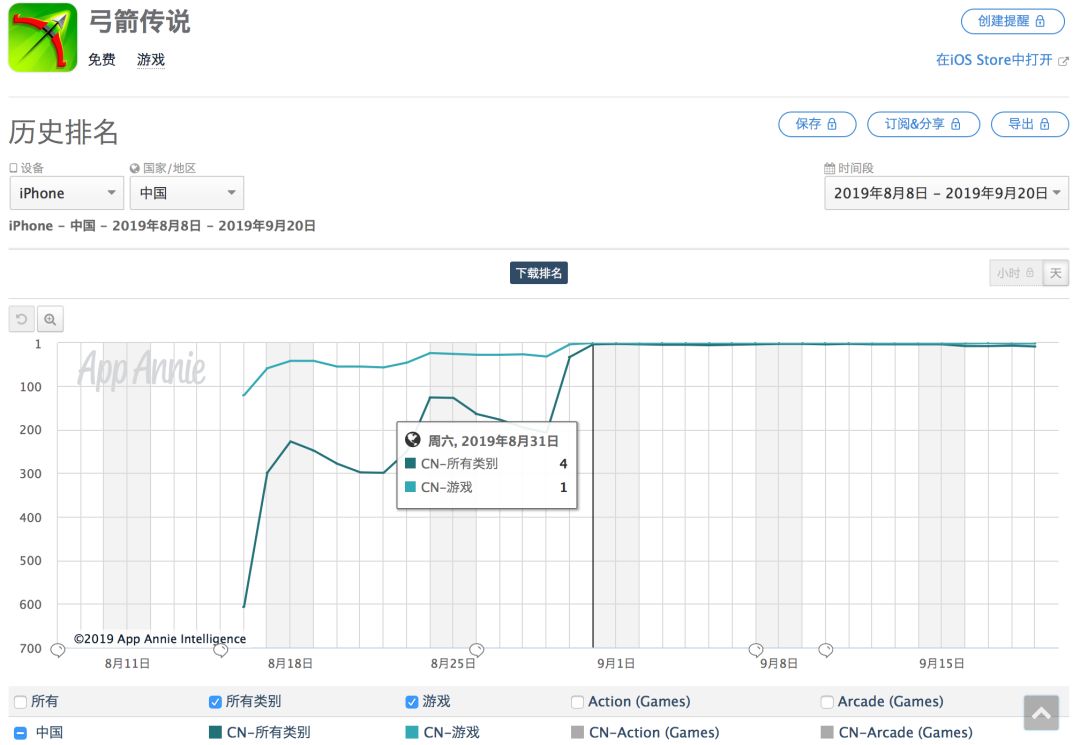
Task: Click the 导出 button
Action: [1029, 124]
